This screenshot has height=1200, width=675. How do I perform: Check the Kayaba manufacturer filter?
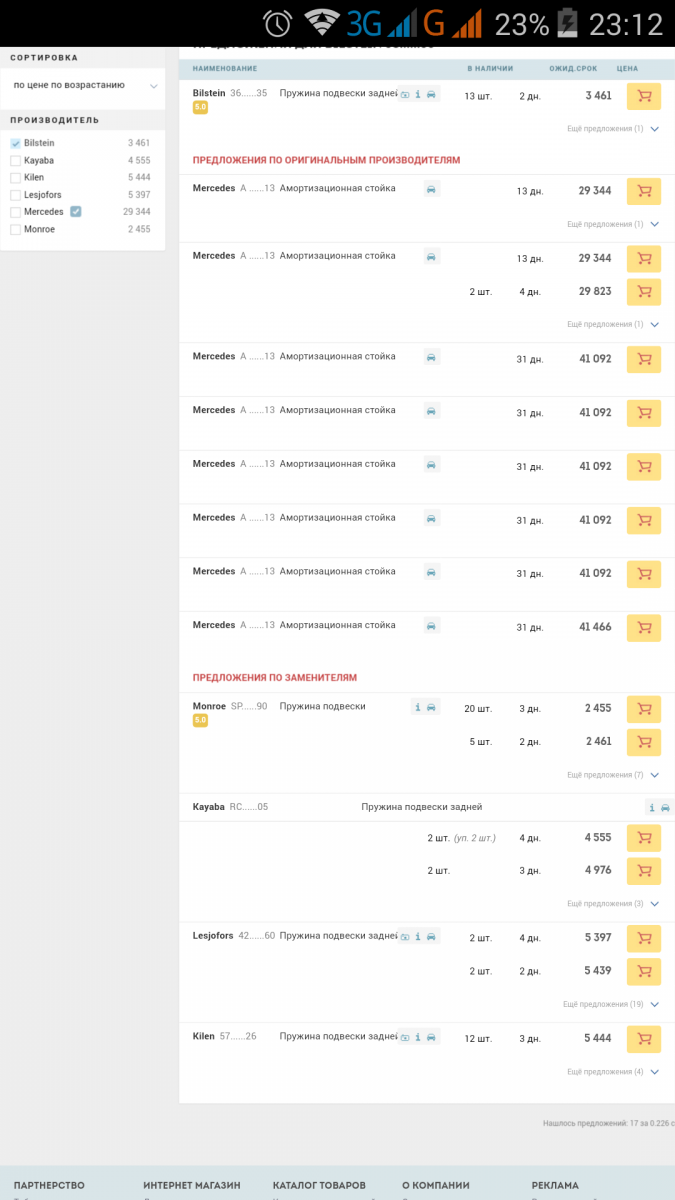point(15,160)
